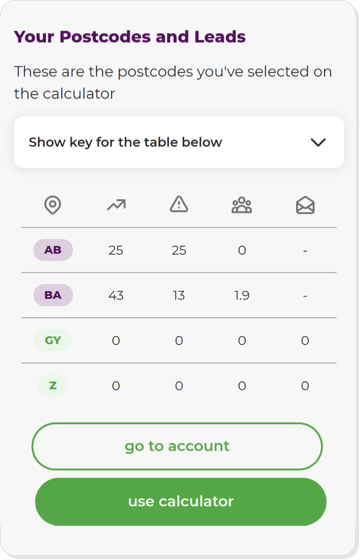Click the GY row's envelope column value
360x560 pixels.
[x=305, y=341]
